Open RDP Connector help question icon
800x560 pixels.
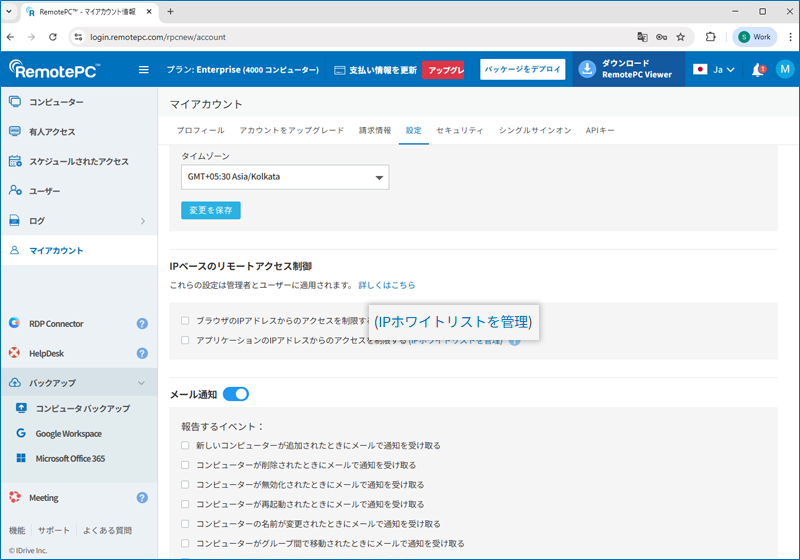point(142,323)
